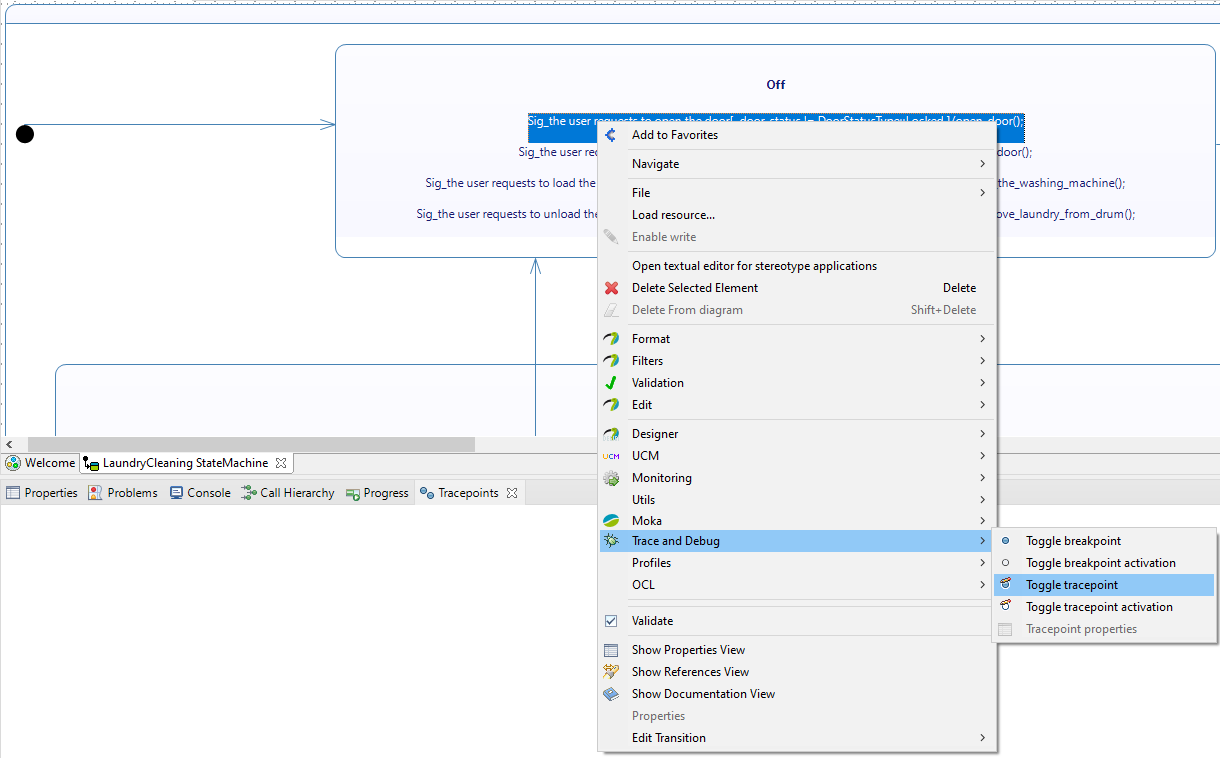Select Load resource... menu entry
Screen dimensions: 1220x758
(797, 215)
